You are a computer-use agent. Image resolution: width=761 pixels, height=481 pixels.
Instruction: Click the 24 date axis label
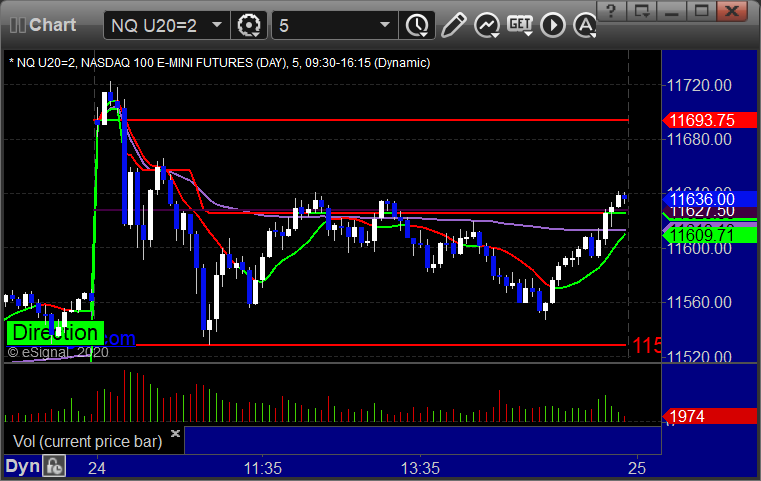point(97,468)
